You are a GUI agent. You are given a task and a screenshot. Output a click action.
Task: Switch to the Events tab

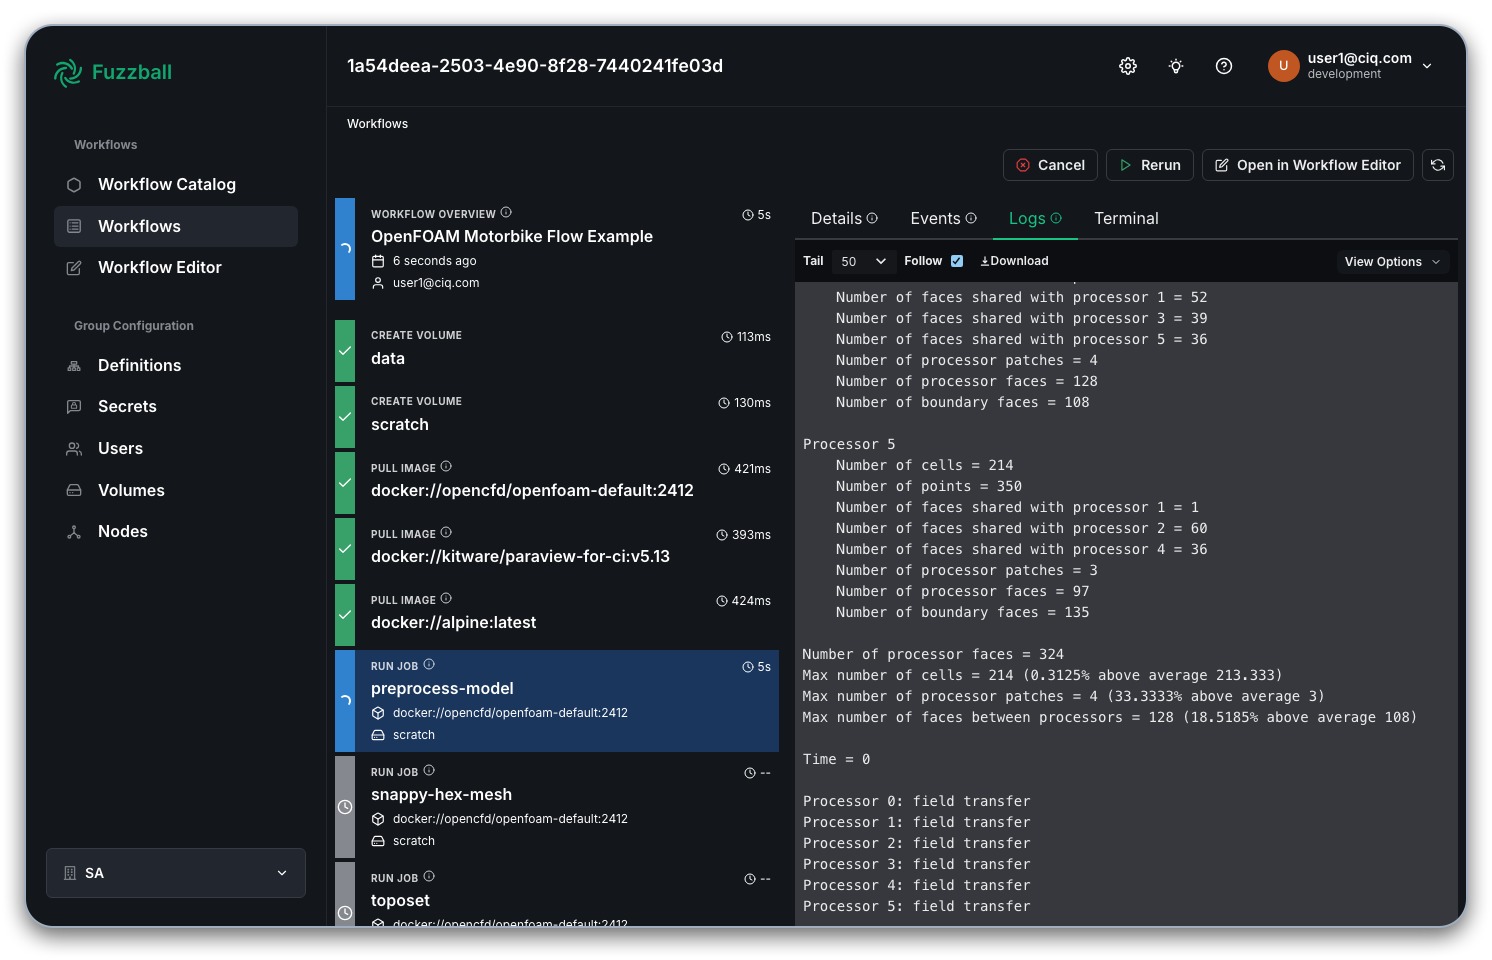[x=943, y=218]
